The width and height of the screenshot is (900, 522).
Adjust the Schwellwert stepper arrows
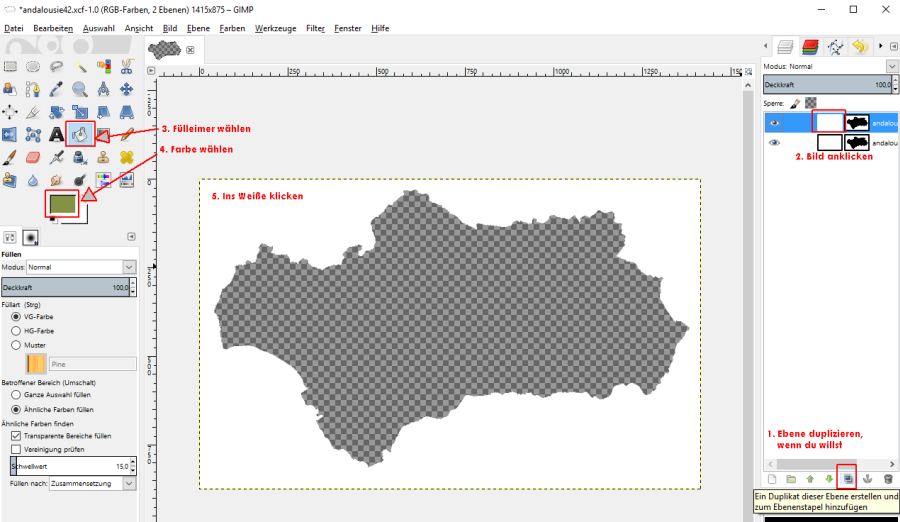point(133,466)
